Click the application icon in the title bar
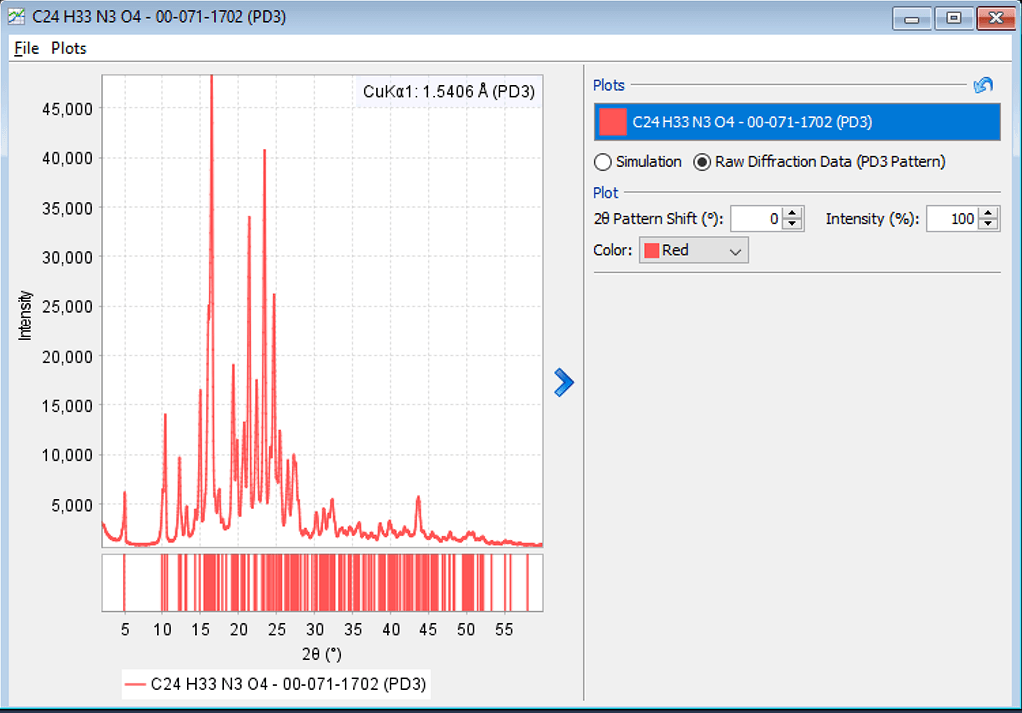The image size is (1022, 713). pos(15,17)
